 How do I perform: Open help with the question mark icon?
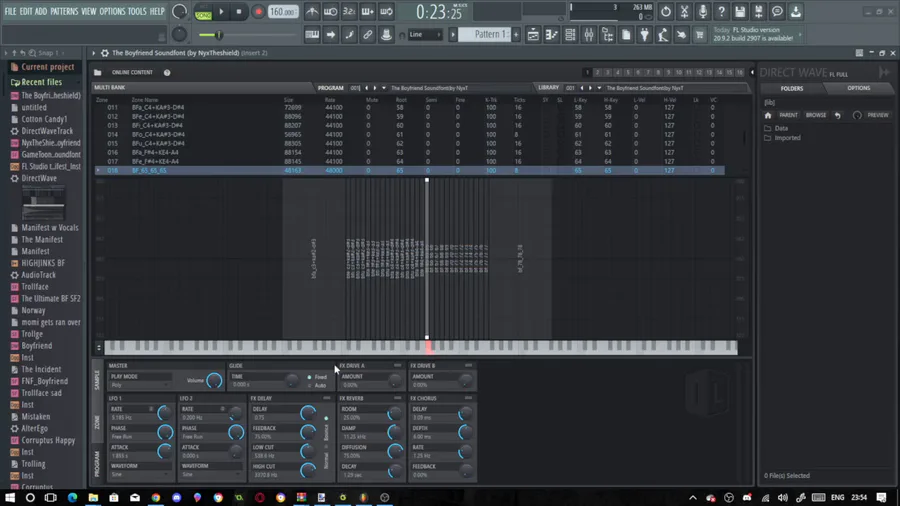721,11
